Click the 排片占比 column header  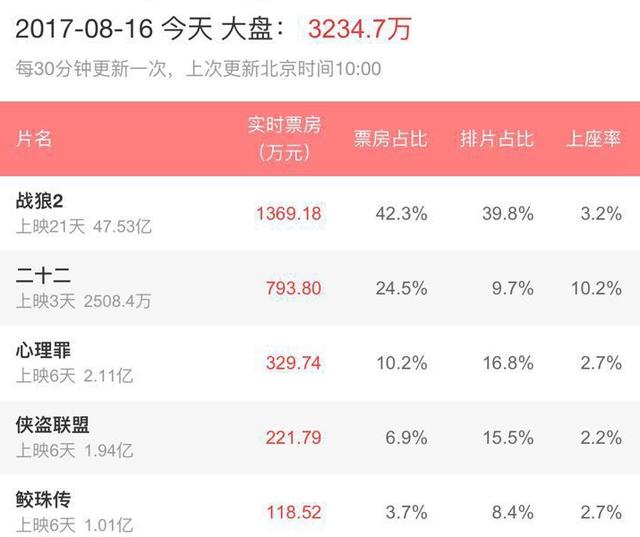497,139
